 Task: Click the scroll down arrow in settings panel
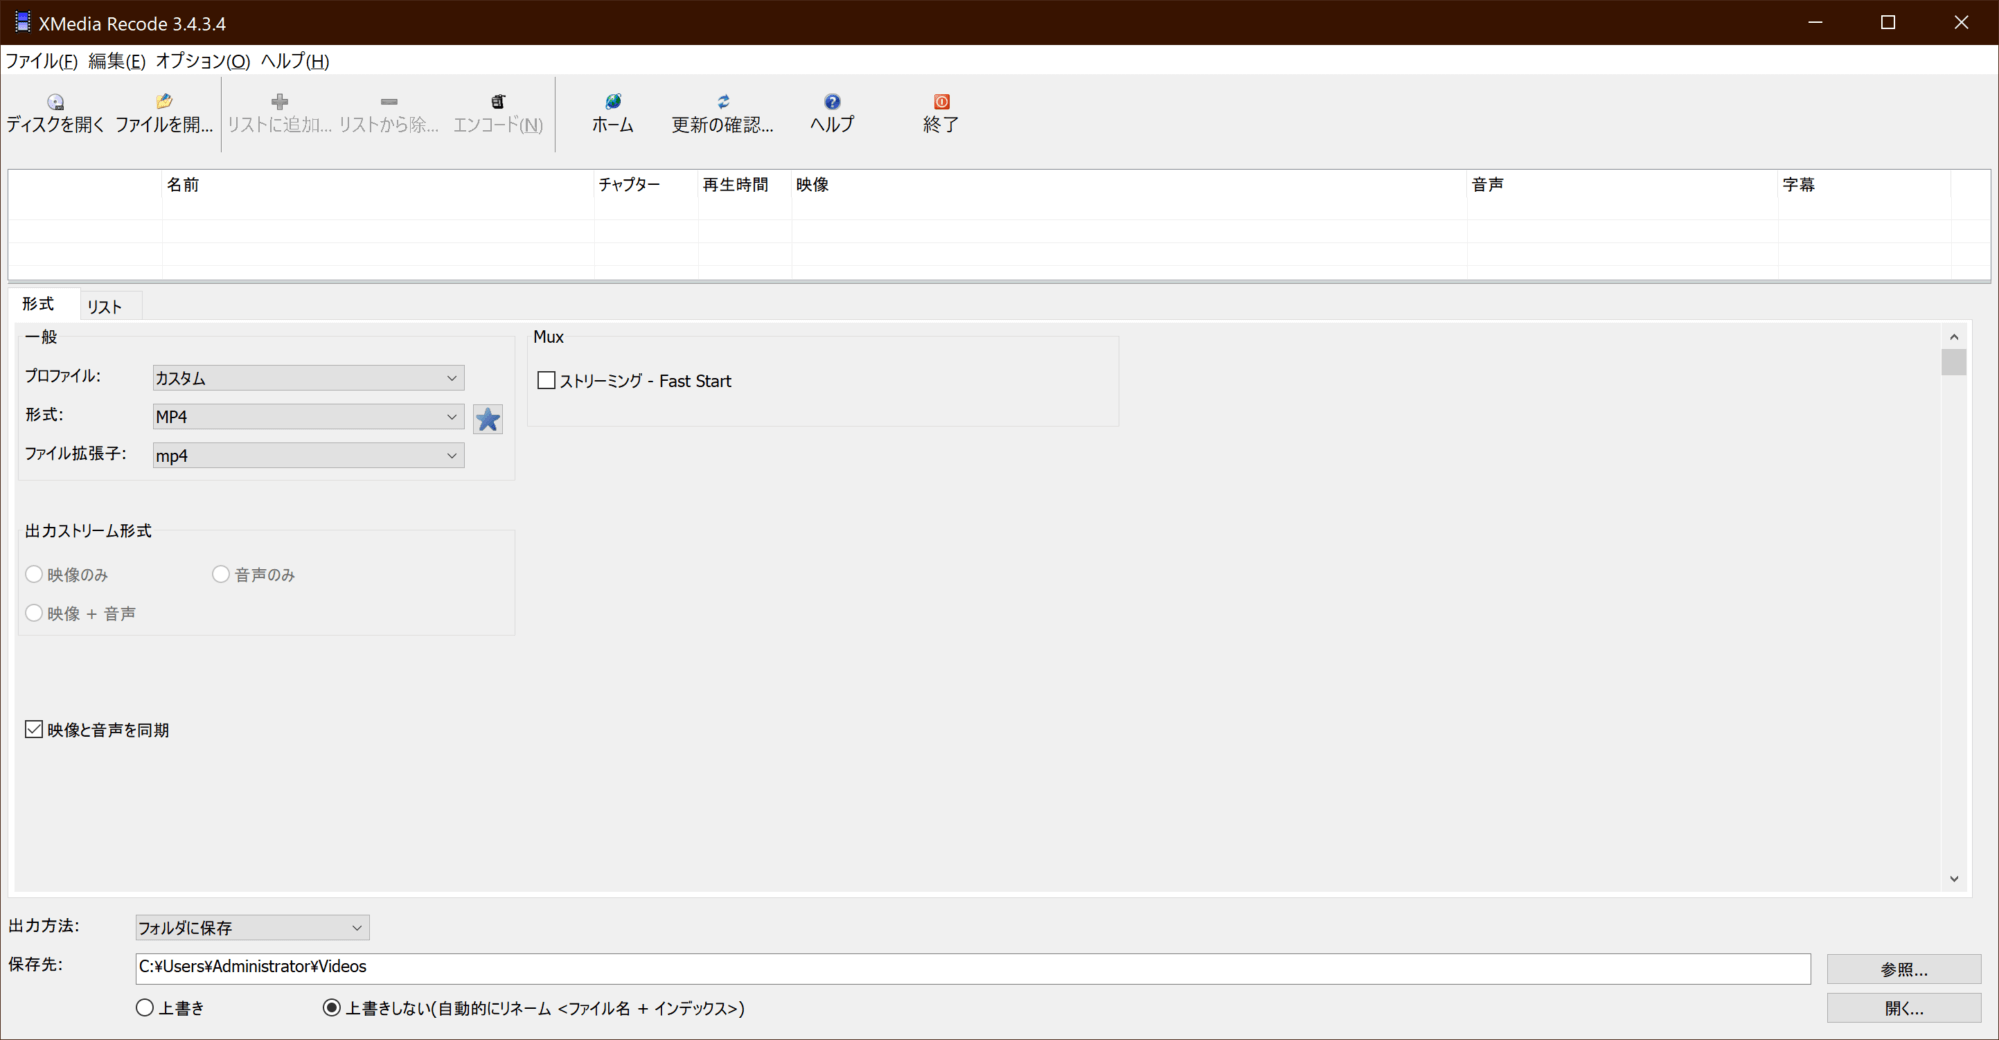tap(1954, 879)
